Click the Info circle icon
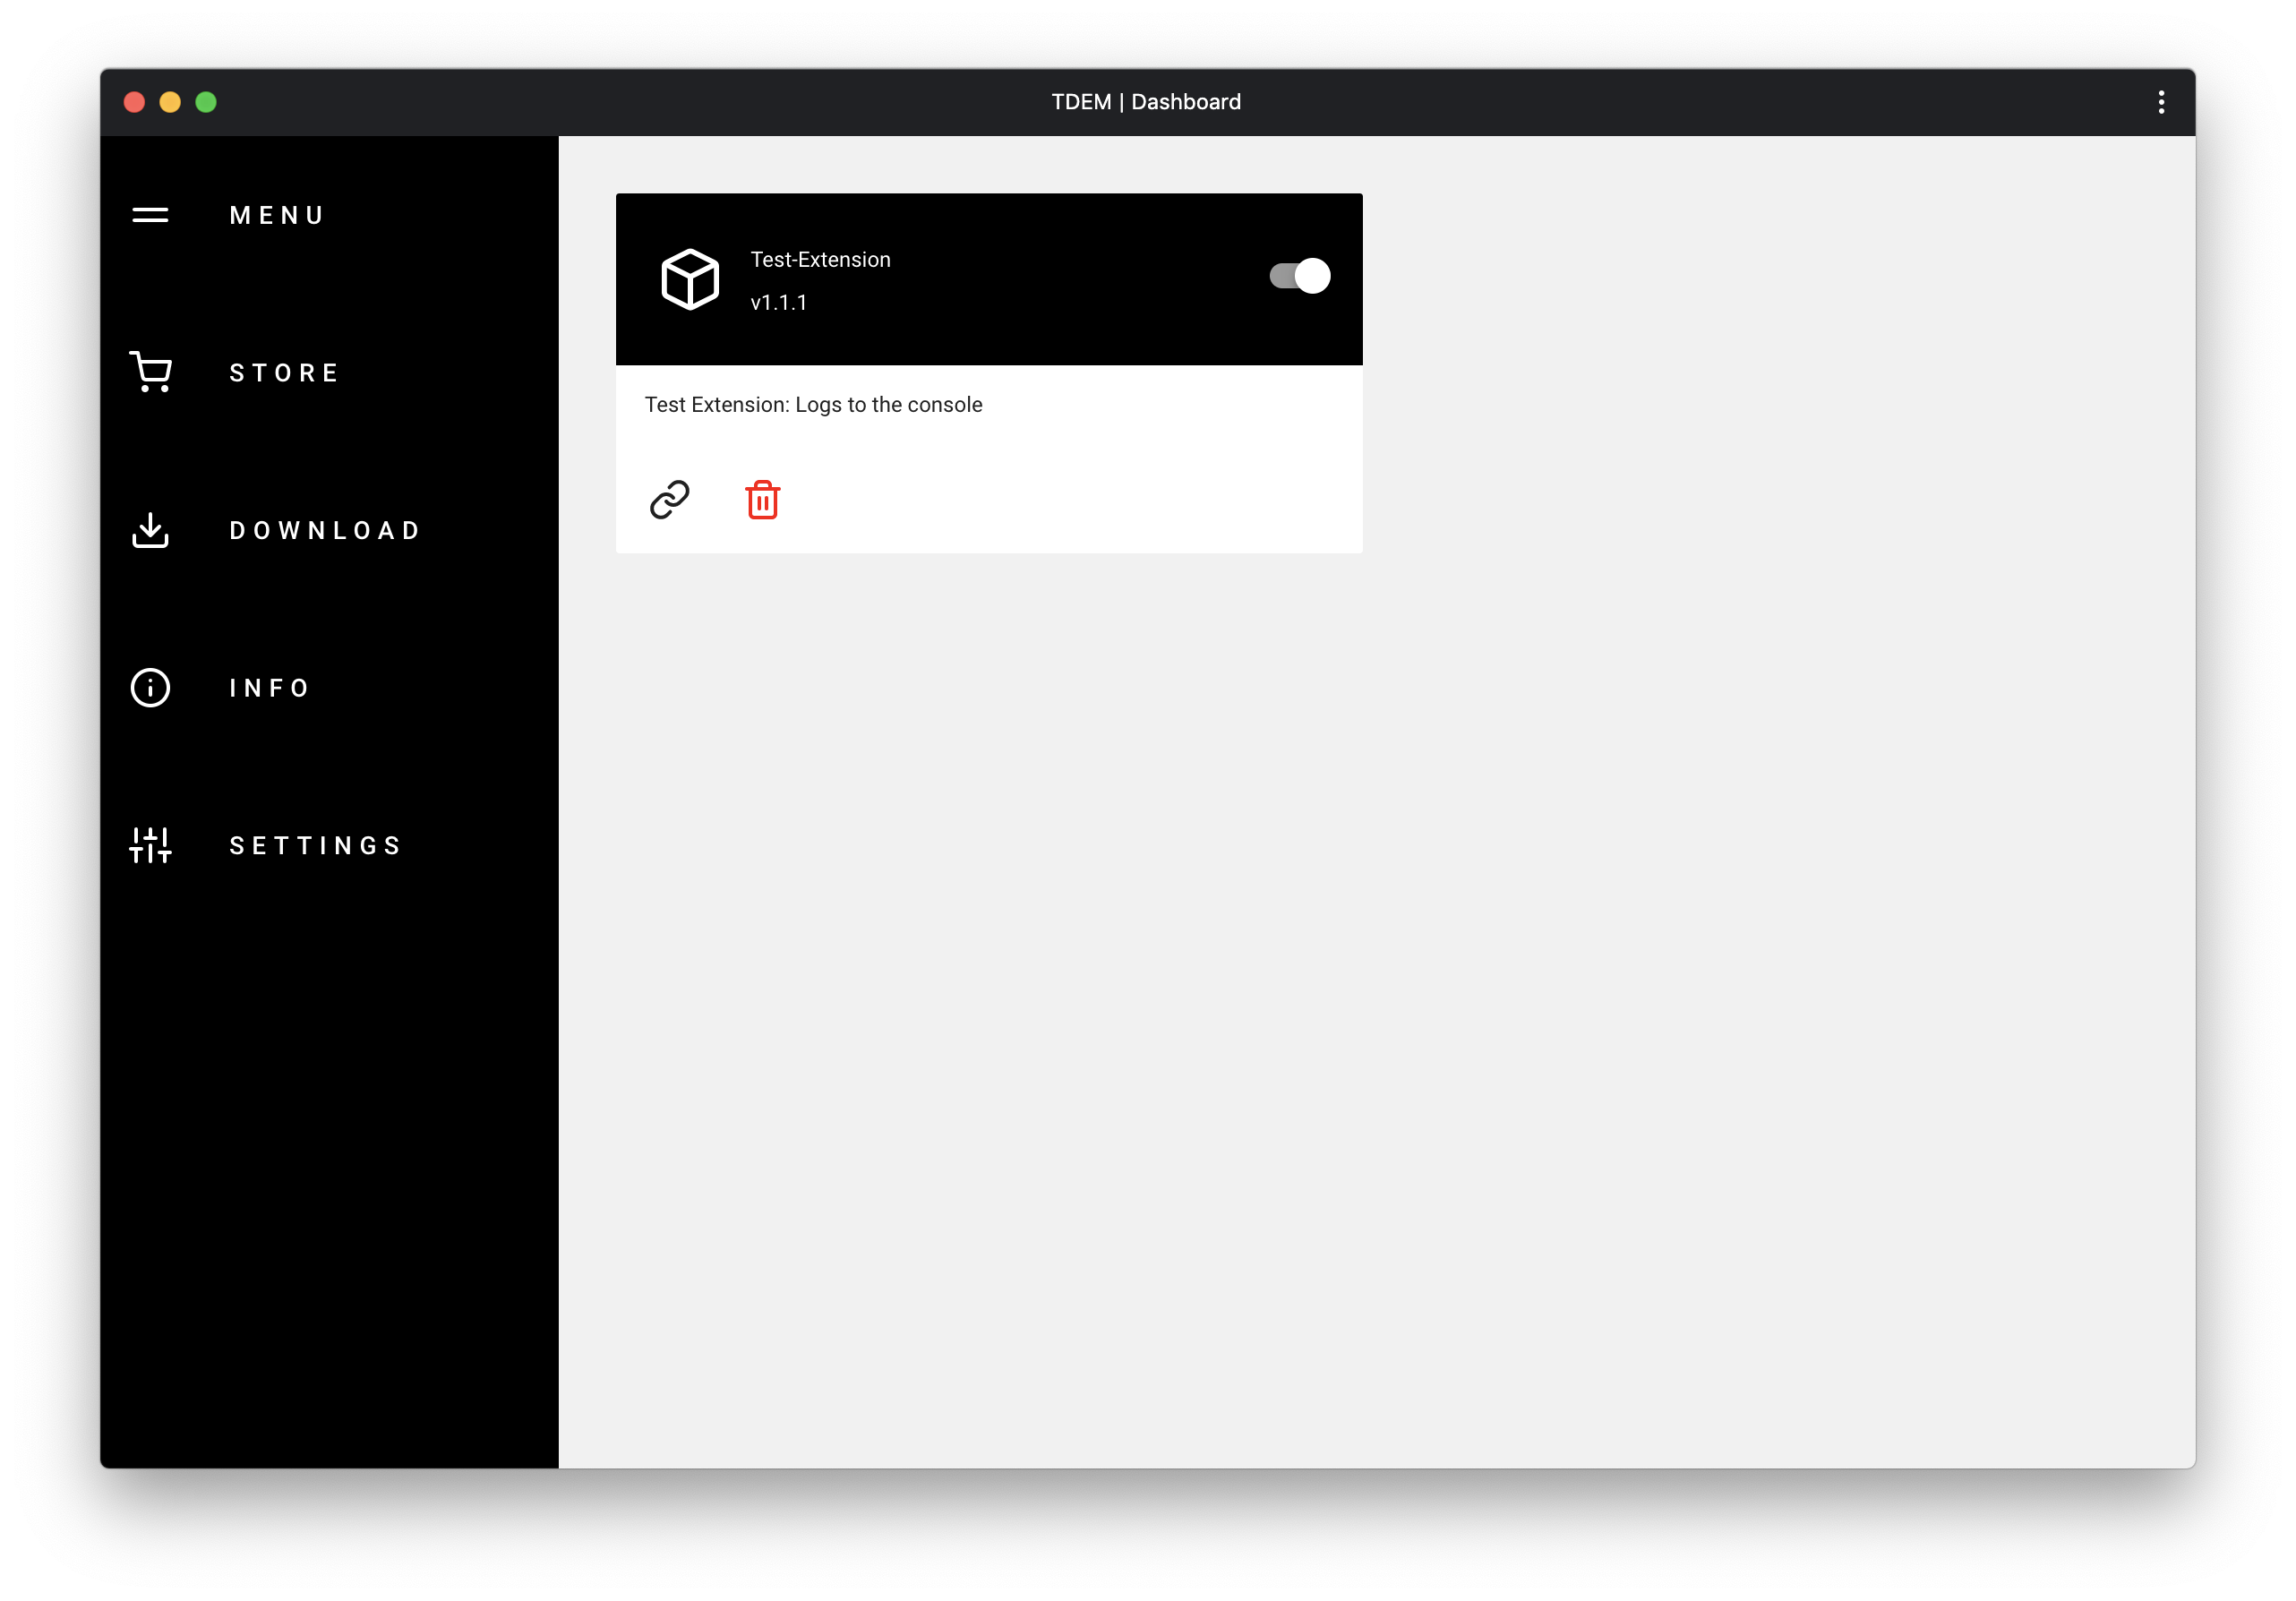 150,688
